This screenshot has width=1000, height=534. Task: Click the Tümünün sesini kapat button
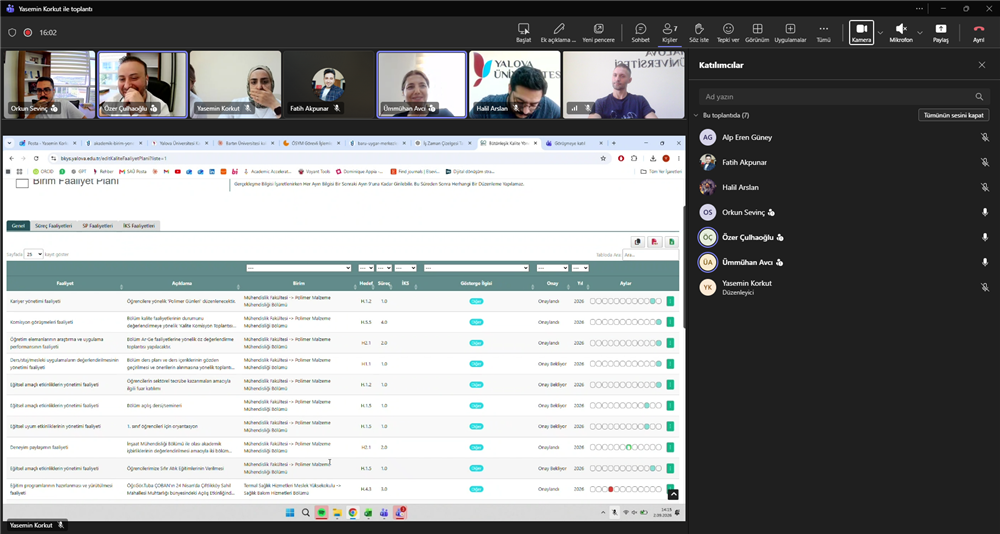click(953, 115)
